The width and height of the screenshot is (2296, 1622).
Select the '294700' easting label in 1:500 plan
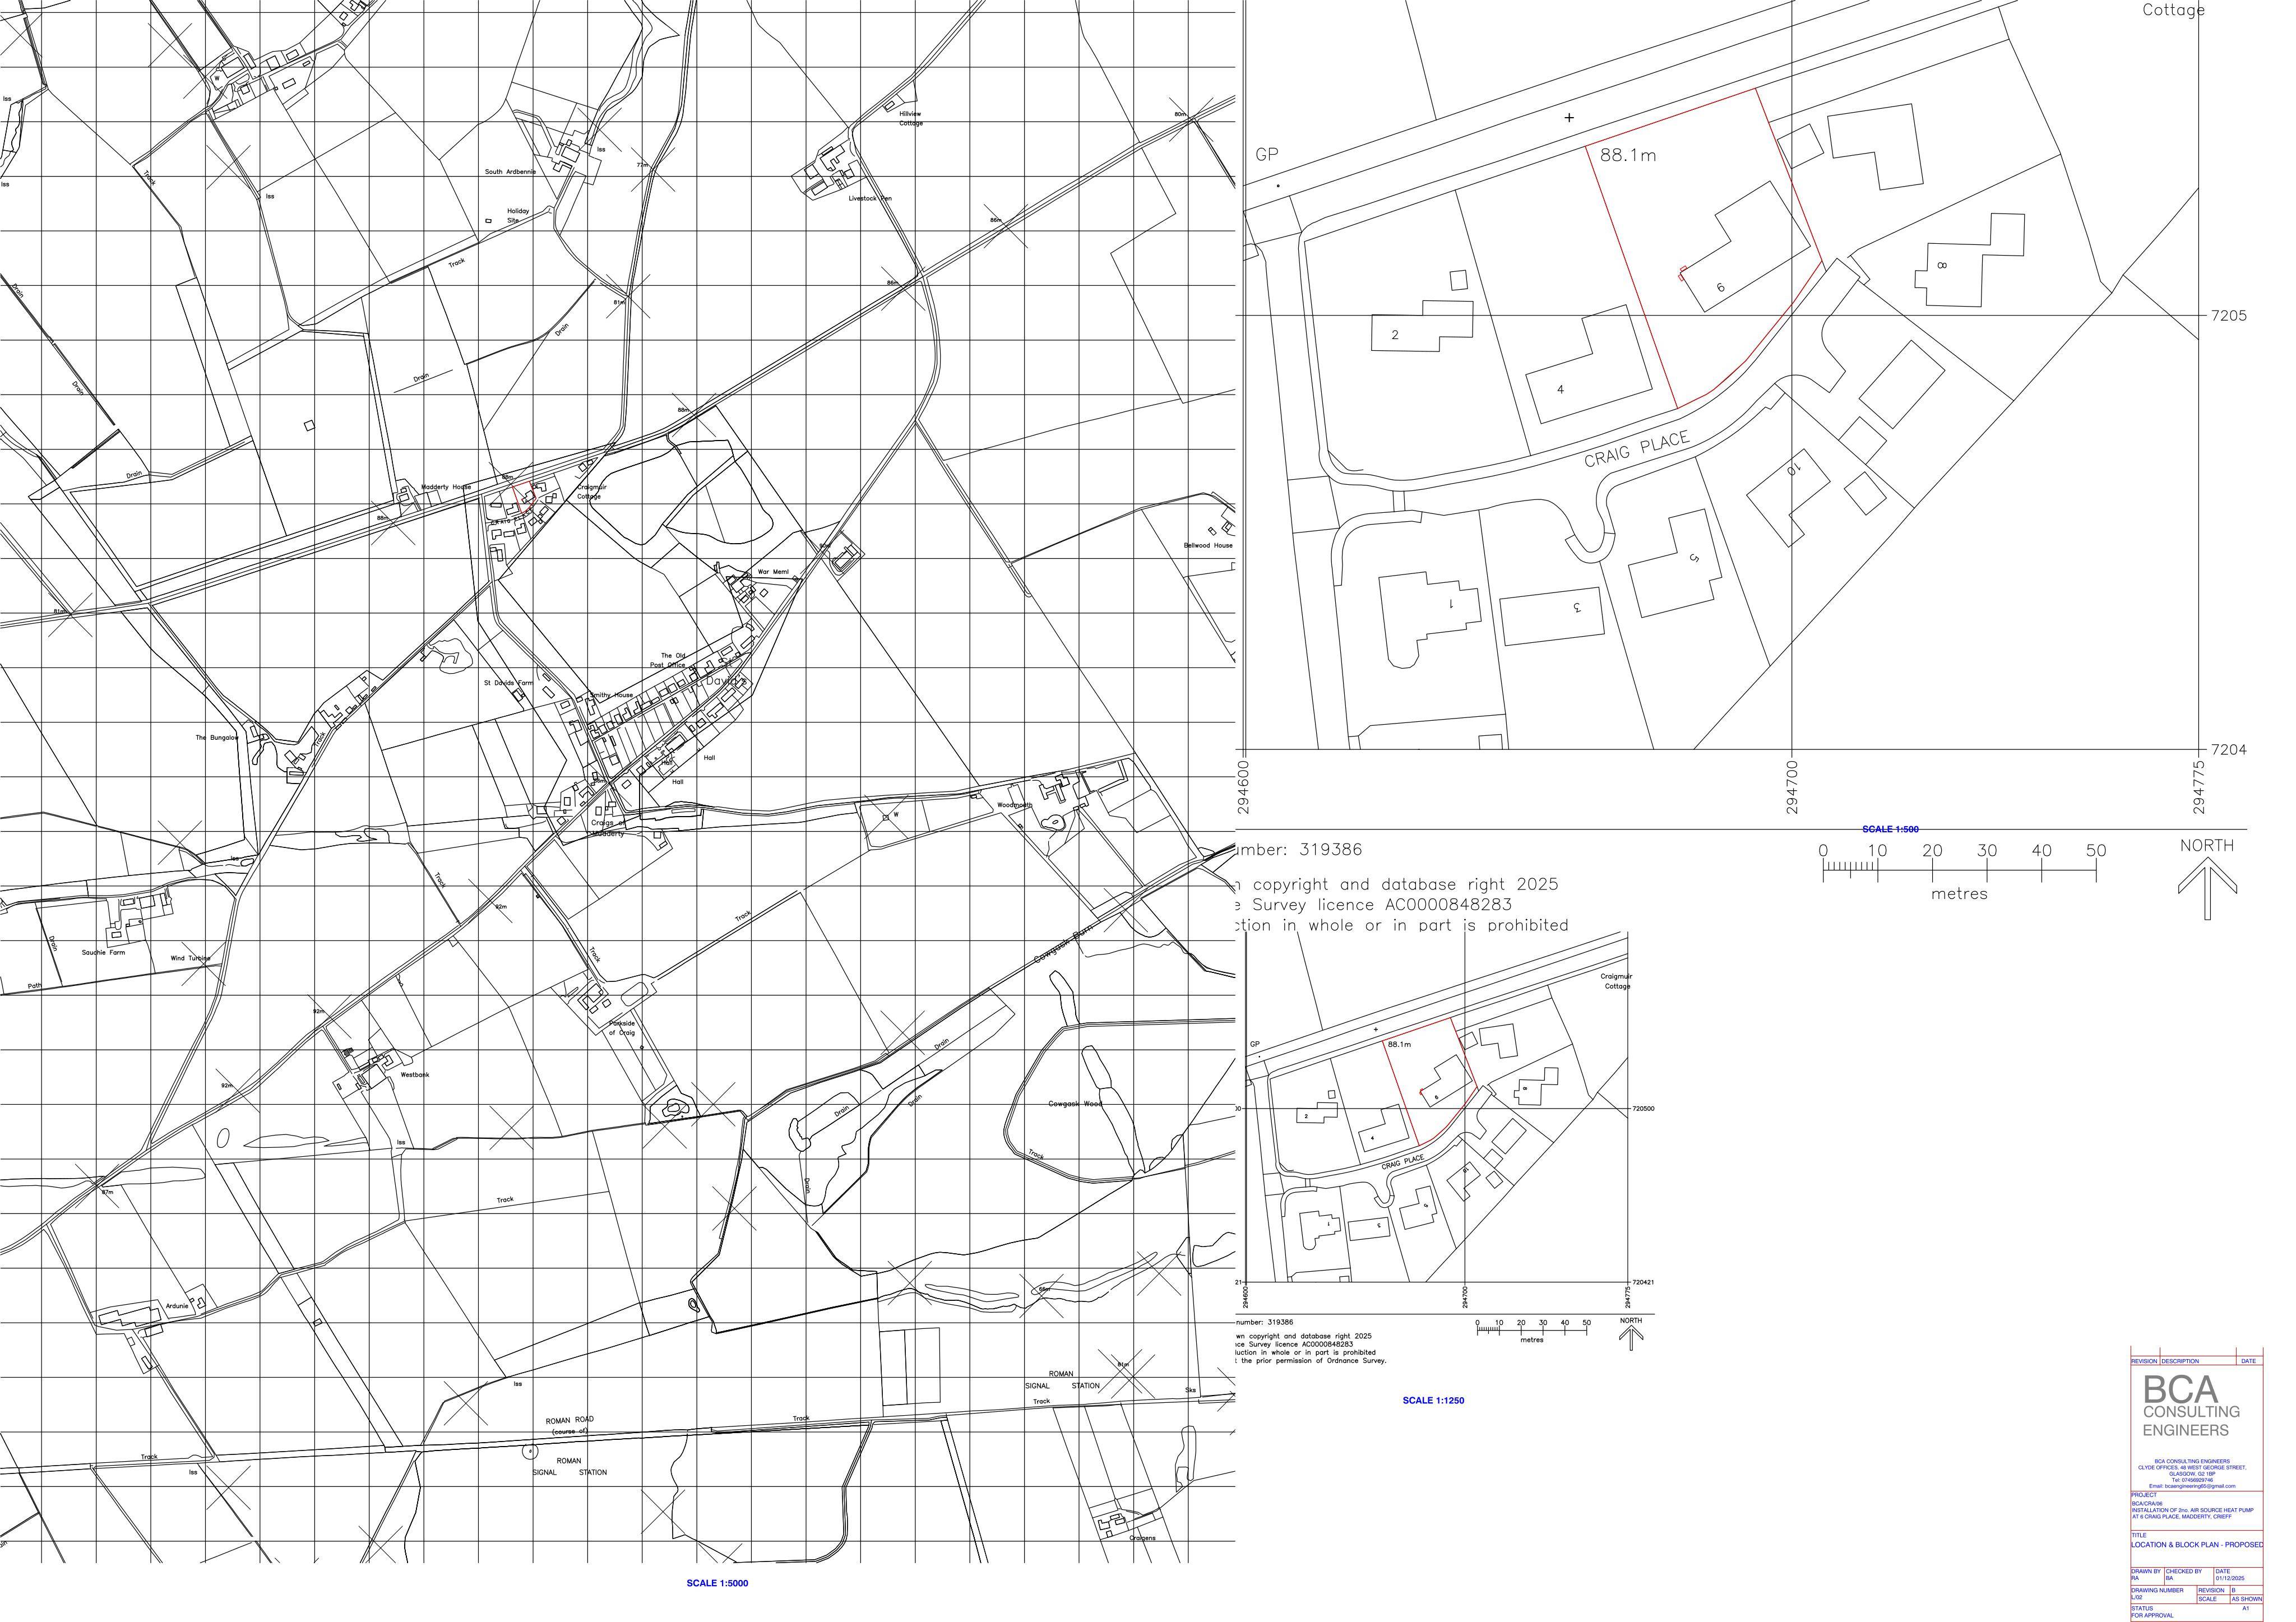coord(1792,787)
